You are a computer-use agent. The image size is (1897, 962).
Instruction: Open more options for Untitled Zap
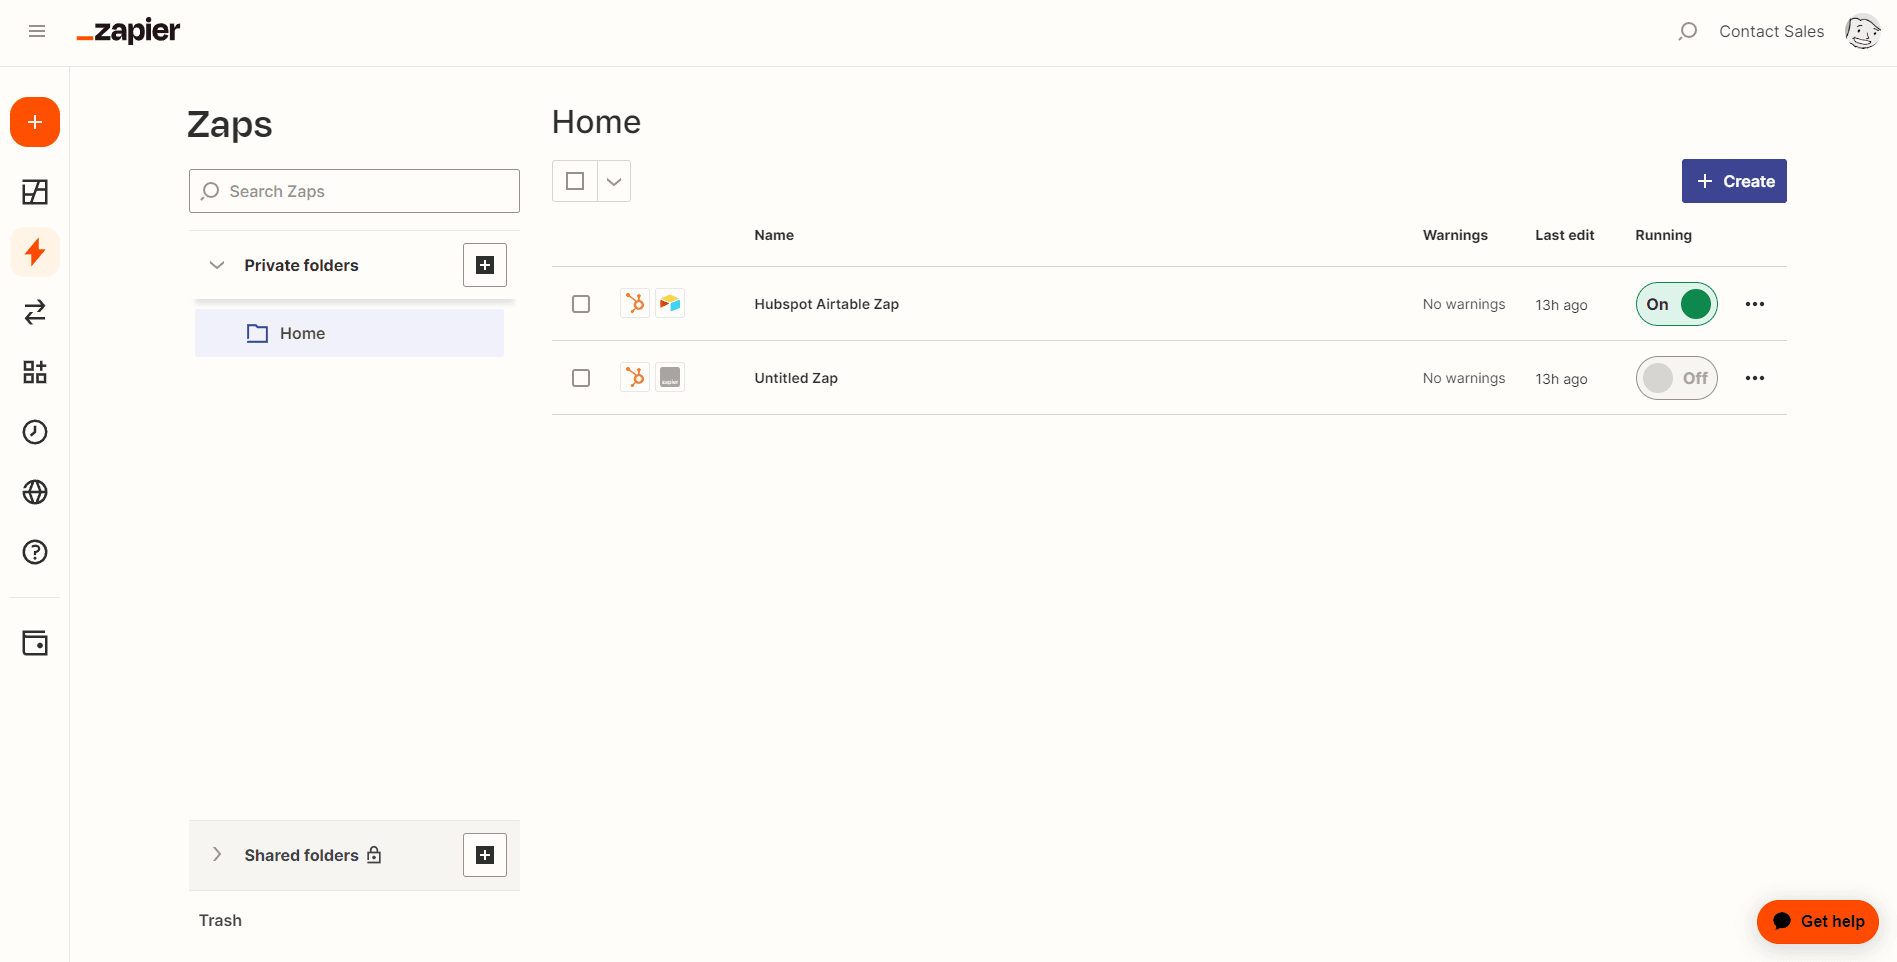pos(1755,378)
